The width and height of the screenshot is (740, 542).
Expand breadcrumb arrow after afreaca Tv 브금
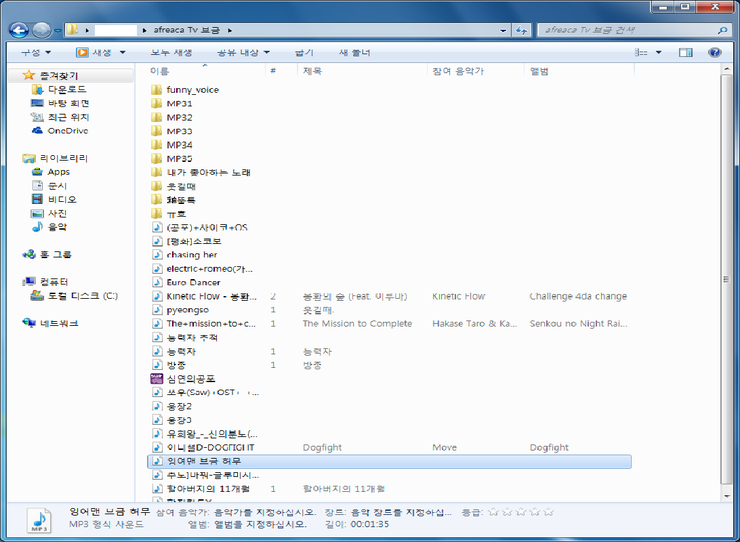pyautogui.click(x=230, y=30)
